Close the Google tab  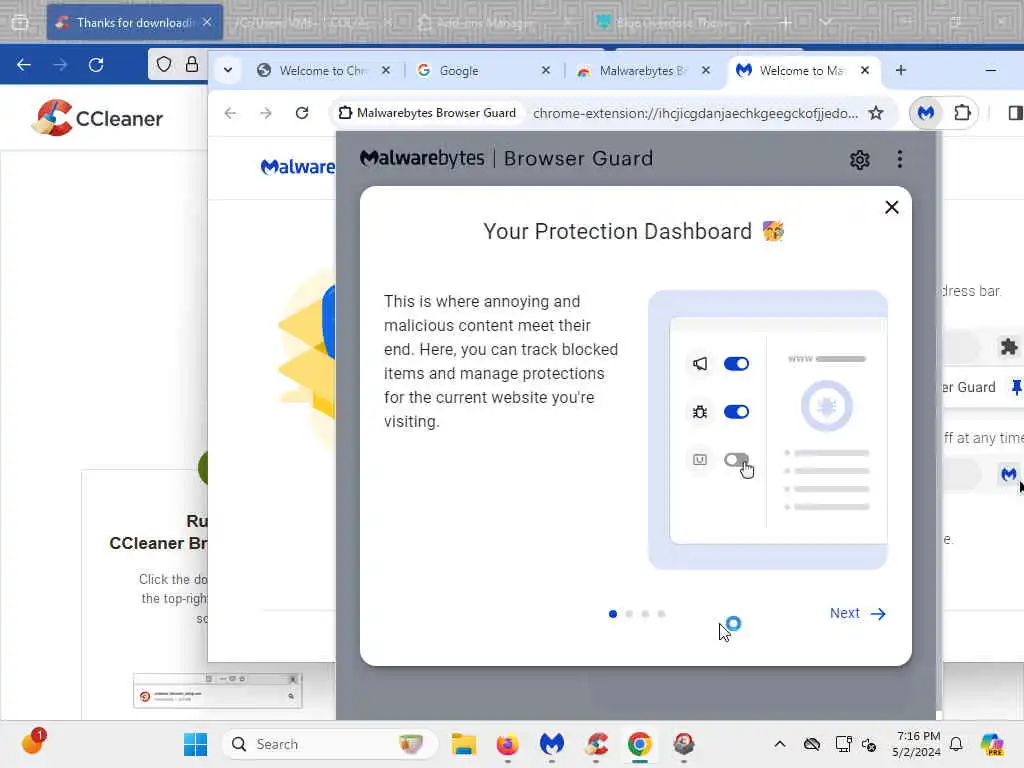click(x=546, y=70)
